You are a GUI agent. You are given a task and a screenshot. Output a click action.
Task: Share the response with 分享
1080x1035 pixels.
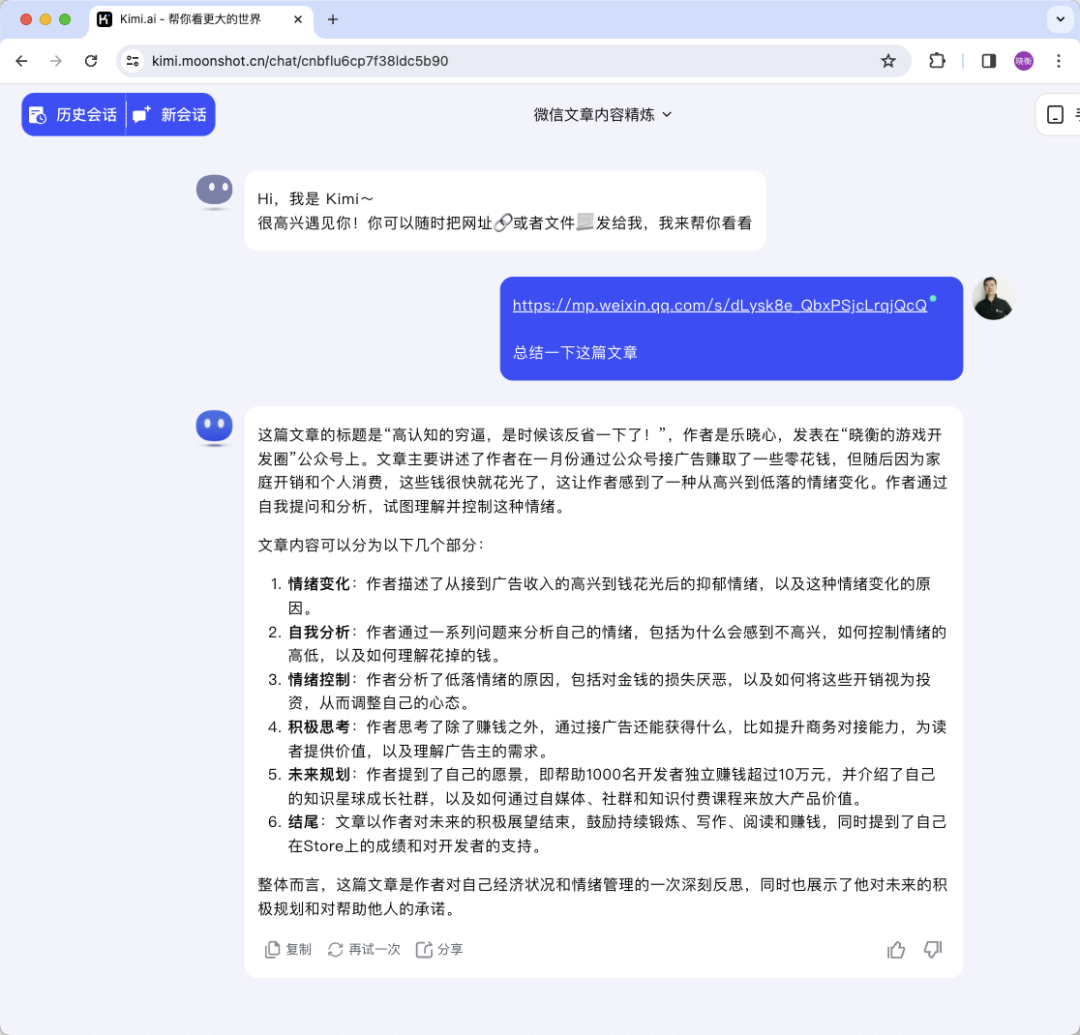pyautogui.click(x=439, y=950)
